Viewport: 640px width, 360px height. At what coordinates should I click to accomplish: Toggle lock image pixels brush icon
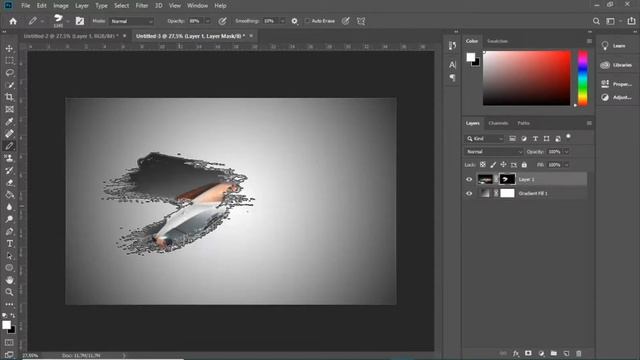point(493,165)
